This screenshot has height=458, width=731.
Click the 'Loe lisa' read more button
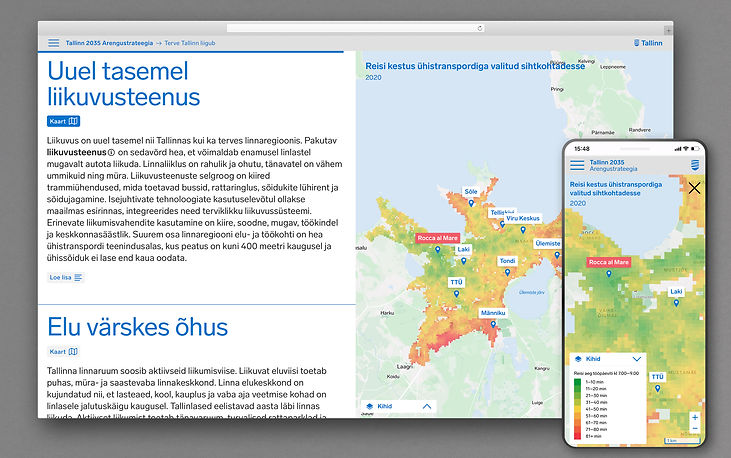point(66,278)
